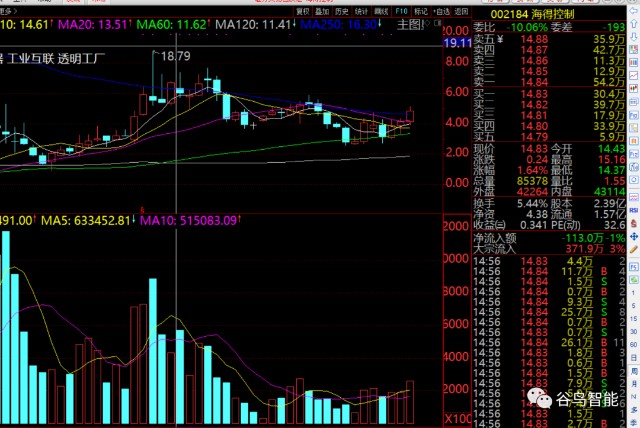
Task: Toggle the 自选 watchlist marker button
Action: coord(441,11)
